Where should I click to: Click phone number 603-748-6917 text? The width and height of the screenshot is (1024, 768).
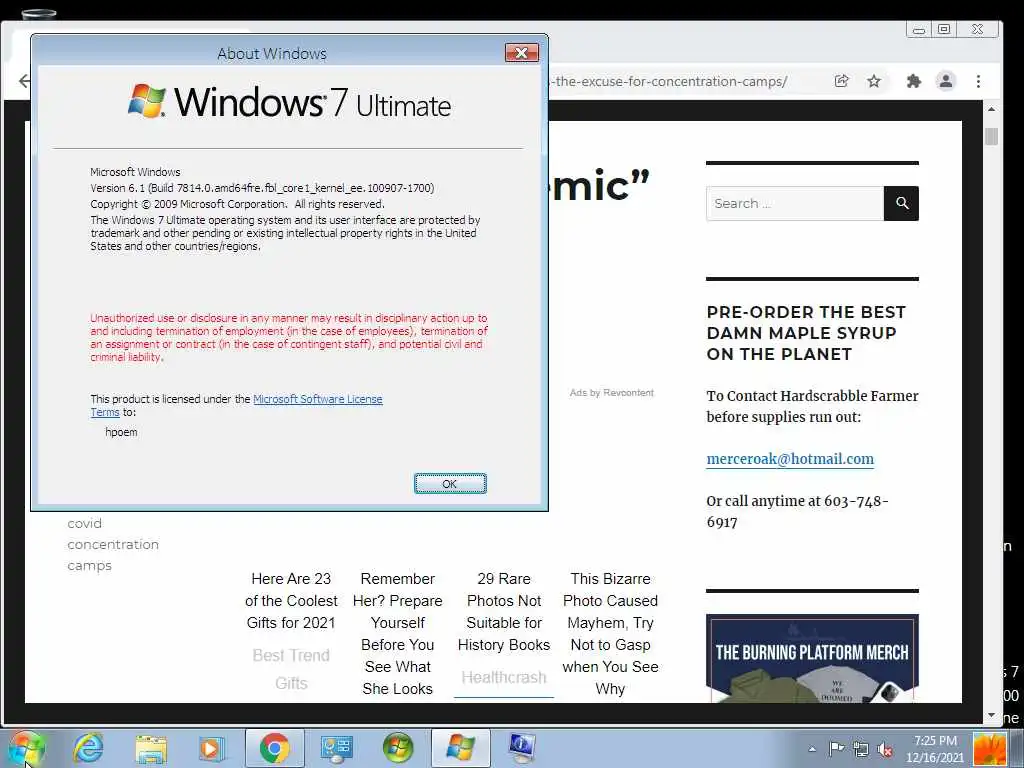tap(797, 511)
